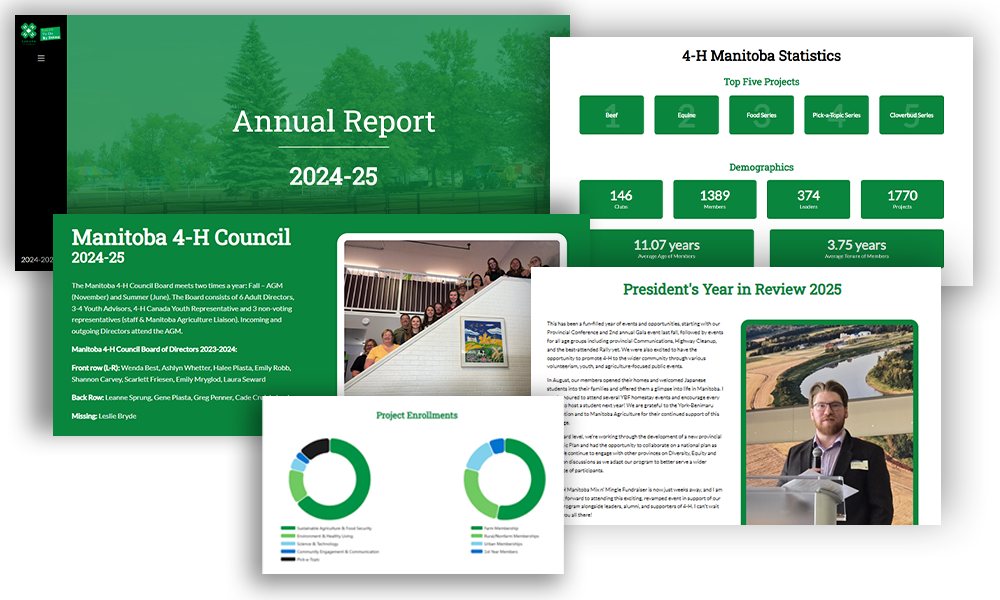Click the Sustainable Agriculture green legend swatch
The width and height of the screenshot is (1000, 600).
click(286, 529)
